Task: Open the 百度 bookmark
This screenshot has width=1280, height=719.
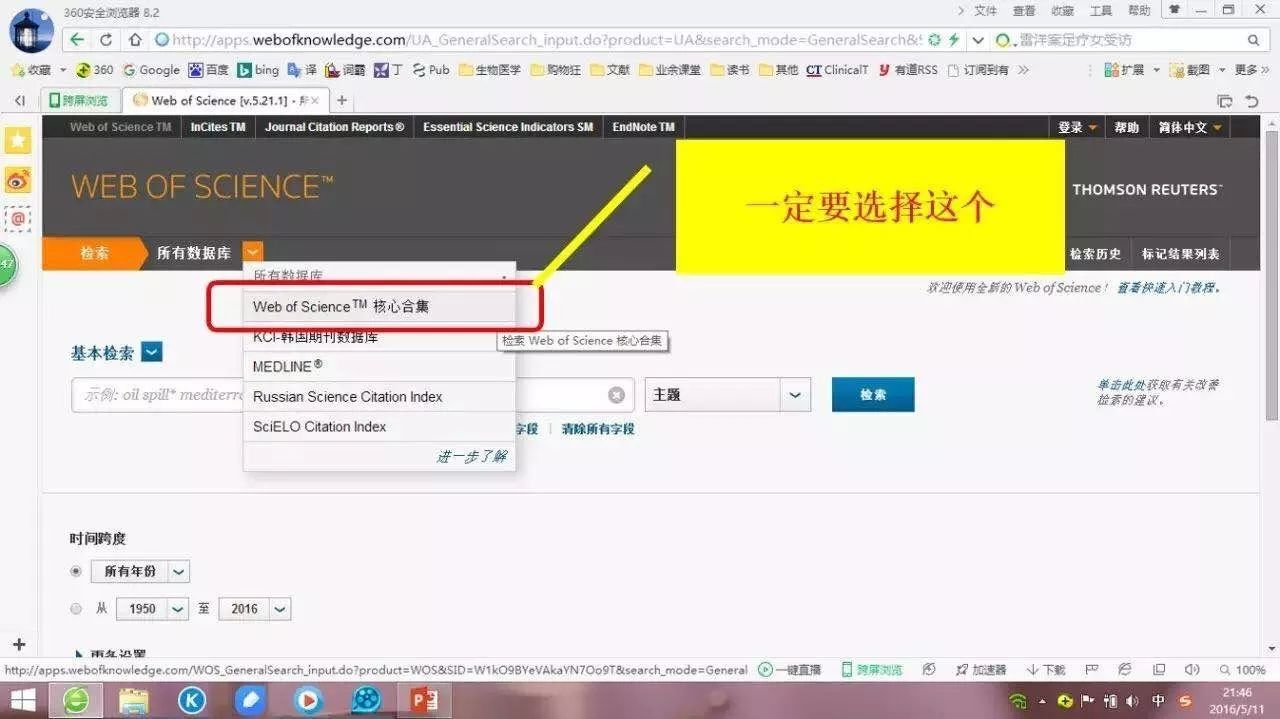Action: tap(208, 70)
